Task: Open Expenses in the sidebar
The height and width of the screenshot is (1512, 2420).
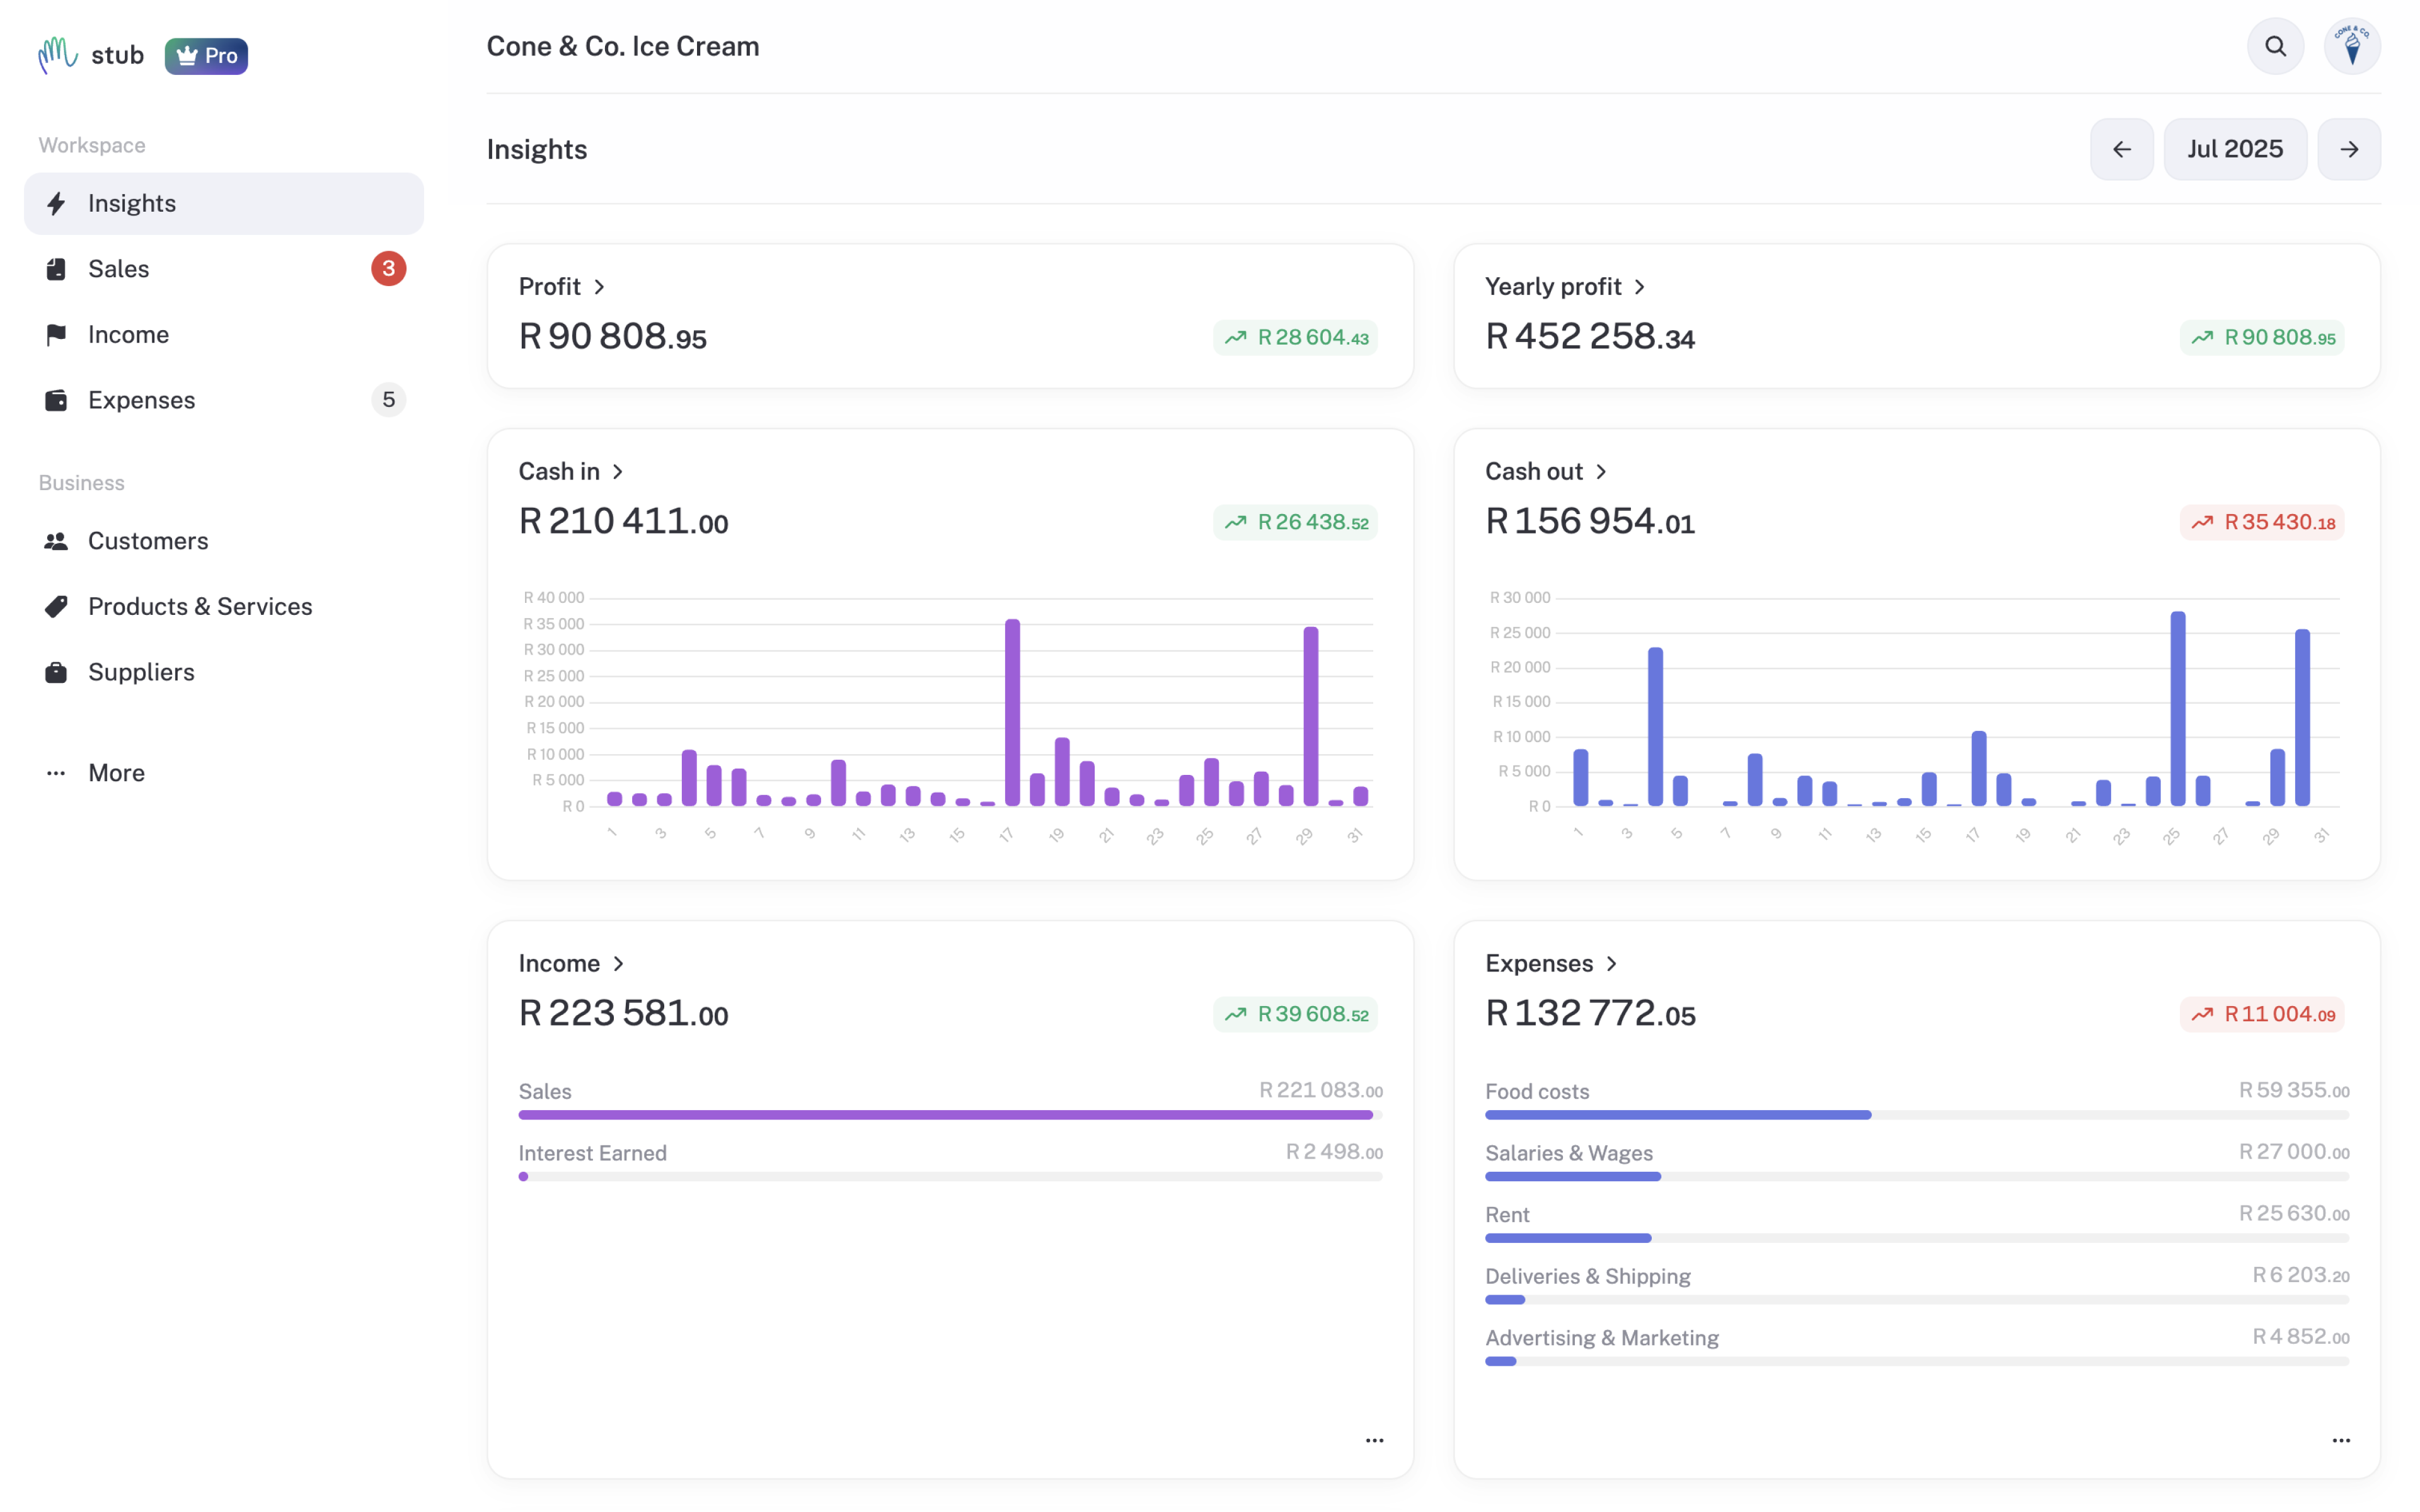Action: (224, 400)
